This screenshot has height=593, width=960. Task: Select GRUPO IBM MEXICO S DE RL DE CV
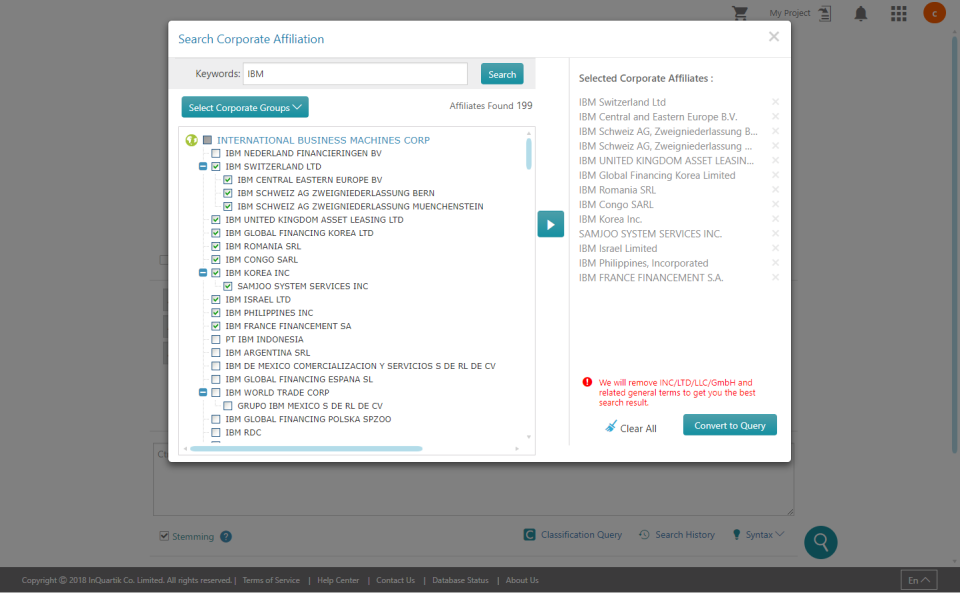(310, 406)
